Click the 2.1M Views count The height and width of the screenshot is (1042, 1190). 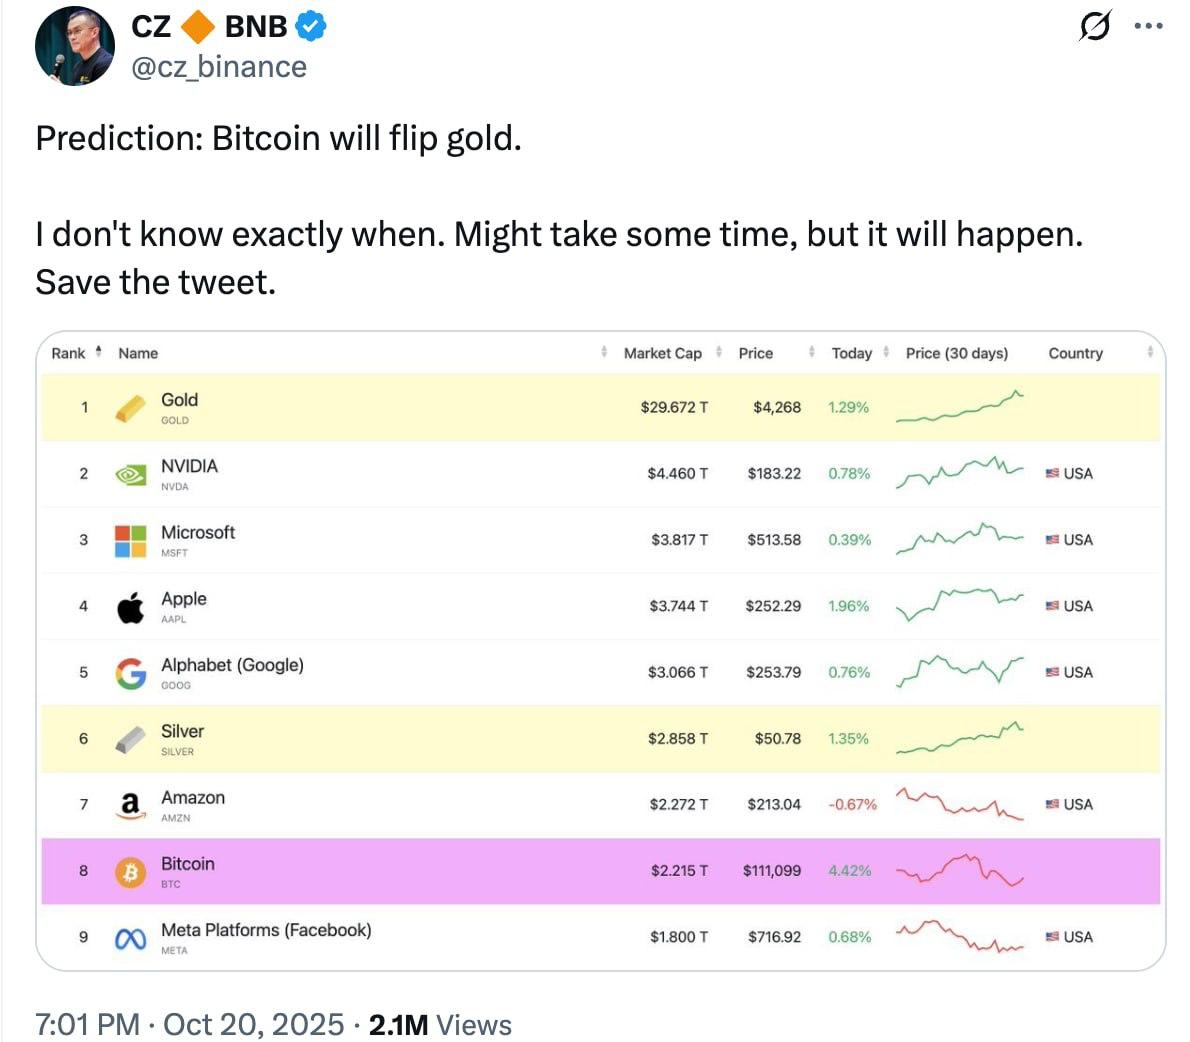[x=440, y=1024]
